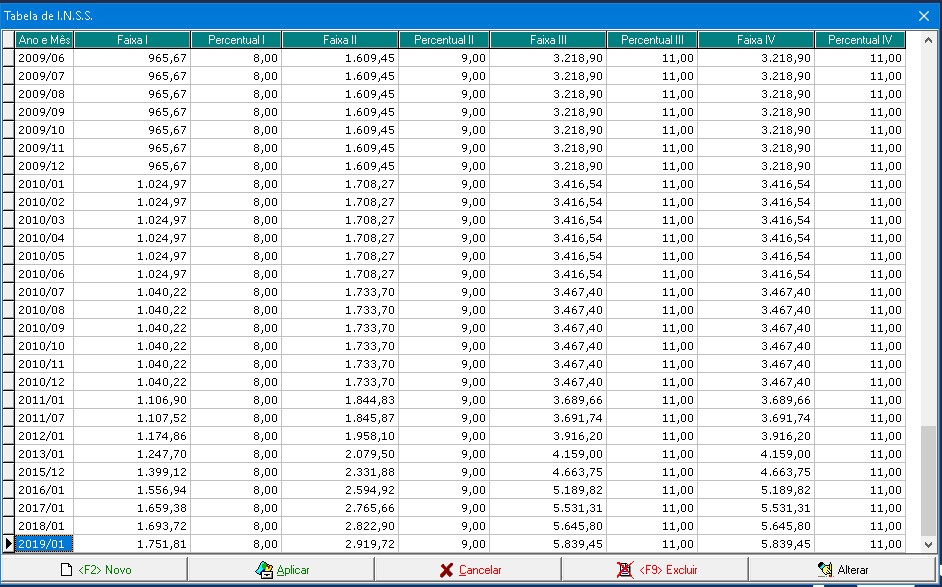Image resolution: width=942 pixels, height=587 pixels.
Task: Click the Percentual II column header
Action: pyautogui.click(x=444, y=40)
